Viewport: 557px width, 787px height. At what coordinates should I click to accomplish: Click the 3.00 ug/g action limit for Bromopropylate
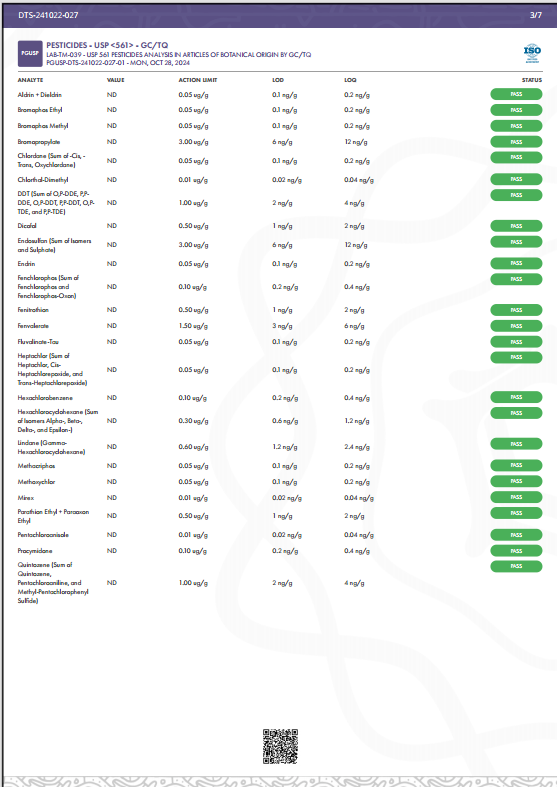pos(193,142)
